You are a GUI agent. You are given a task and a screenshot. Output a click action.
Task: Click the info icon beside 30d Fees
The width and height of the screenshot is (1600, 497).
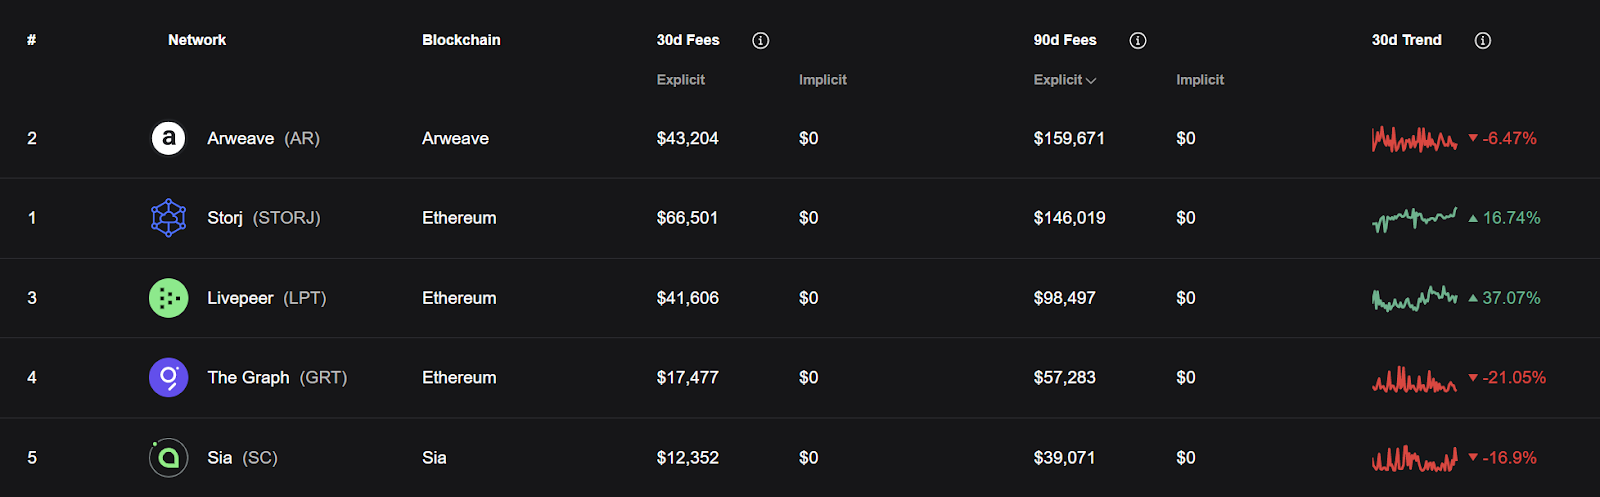[x=760, y=41]
